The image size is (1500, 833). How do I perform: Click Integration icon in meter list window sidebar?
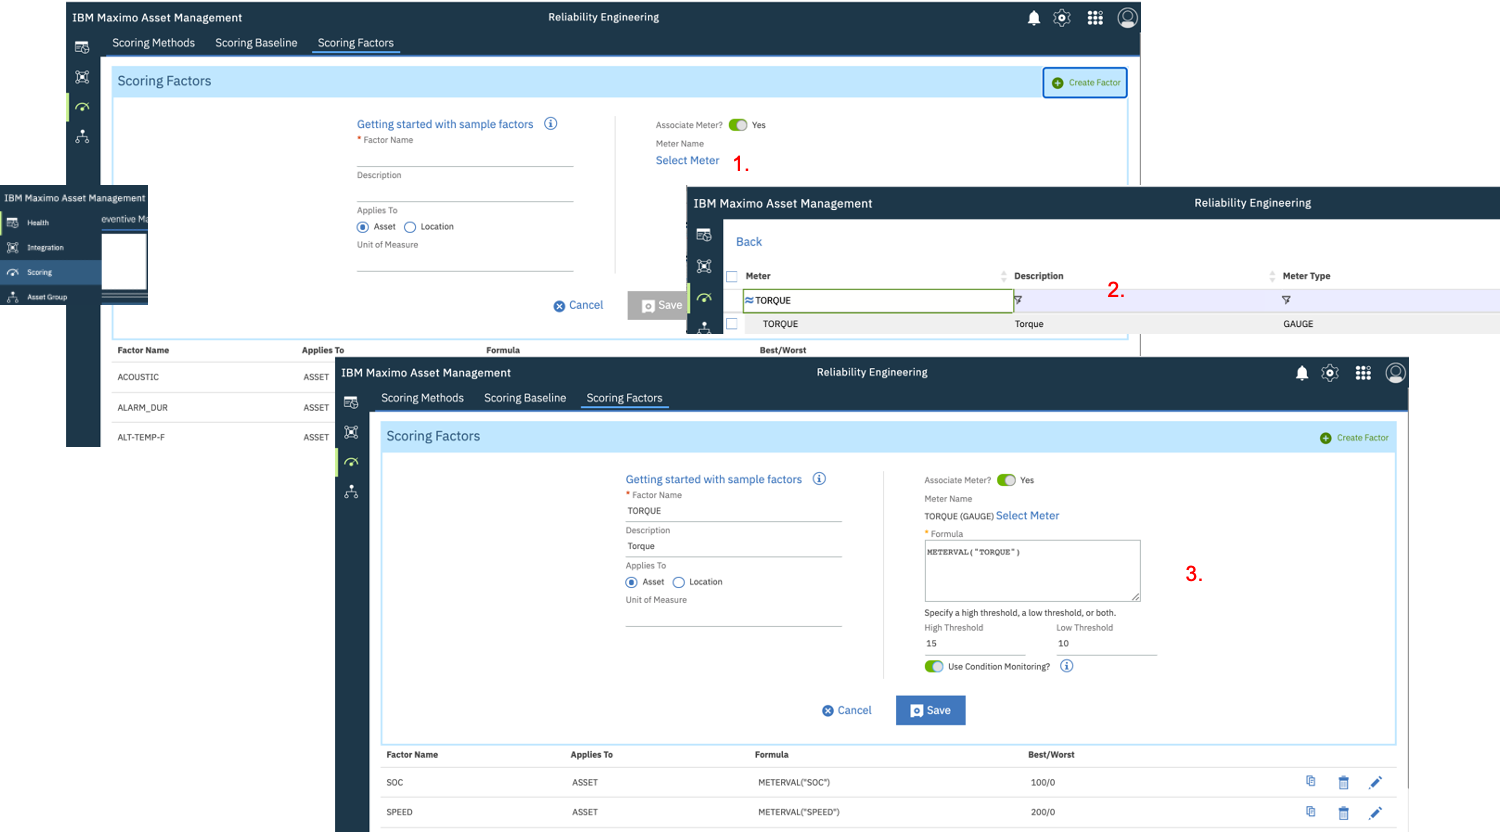pos(704,266)
